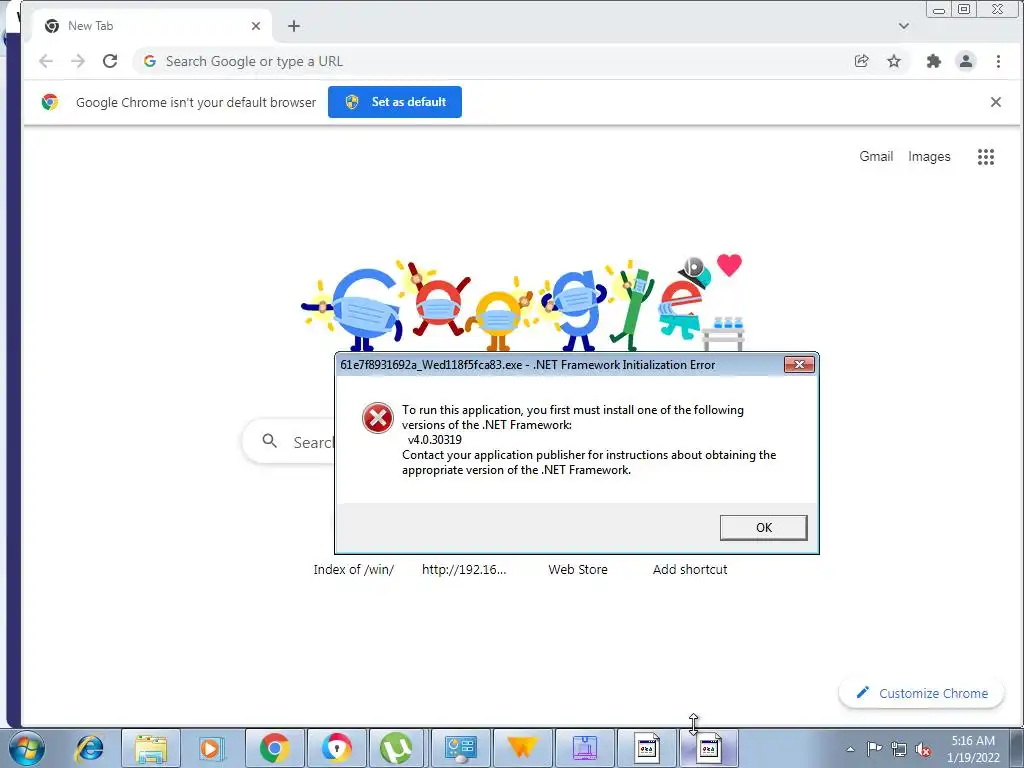Click the Google Doodle image
The image size is (1024, 768).
click(x=522, y=302)
